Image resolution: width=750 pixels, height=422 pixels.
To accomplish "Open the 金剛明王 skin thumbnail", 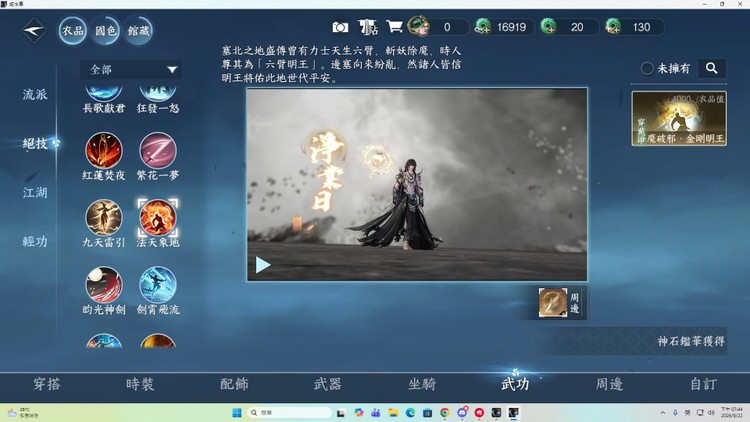I will point(679,119).
